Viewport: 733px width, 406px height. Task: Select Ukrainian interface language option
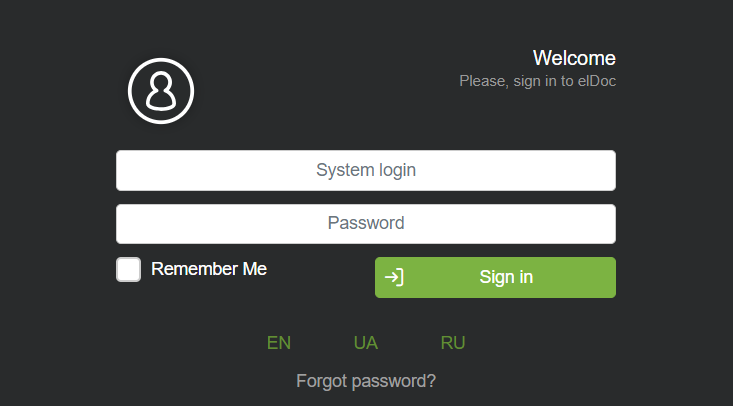click(366, 343)
